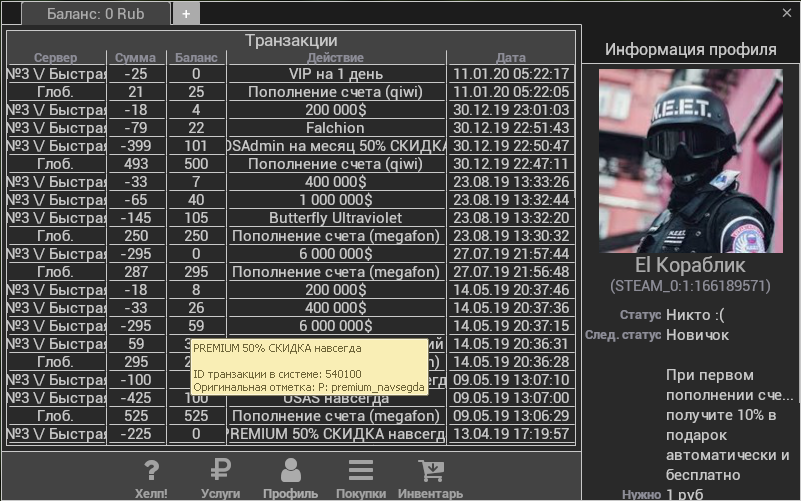Image resolution: width=801 pixels, height=501 pixels.
Task: Select the Butterfly Ultraviolet transaction
Action: pos(335,218)
